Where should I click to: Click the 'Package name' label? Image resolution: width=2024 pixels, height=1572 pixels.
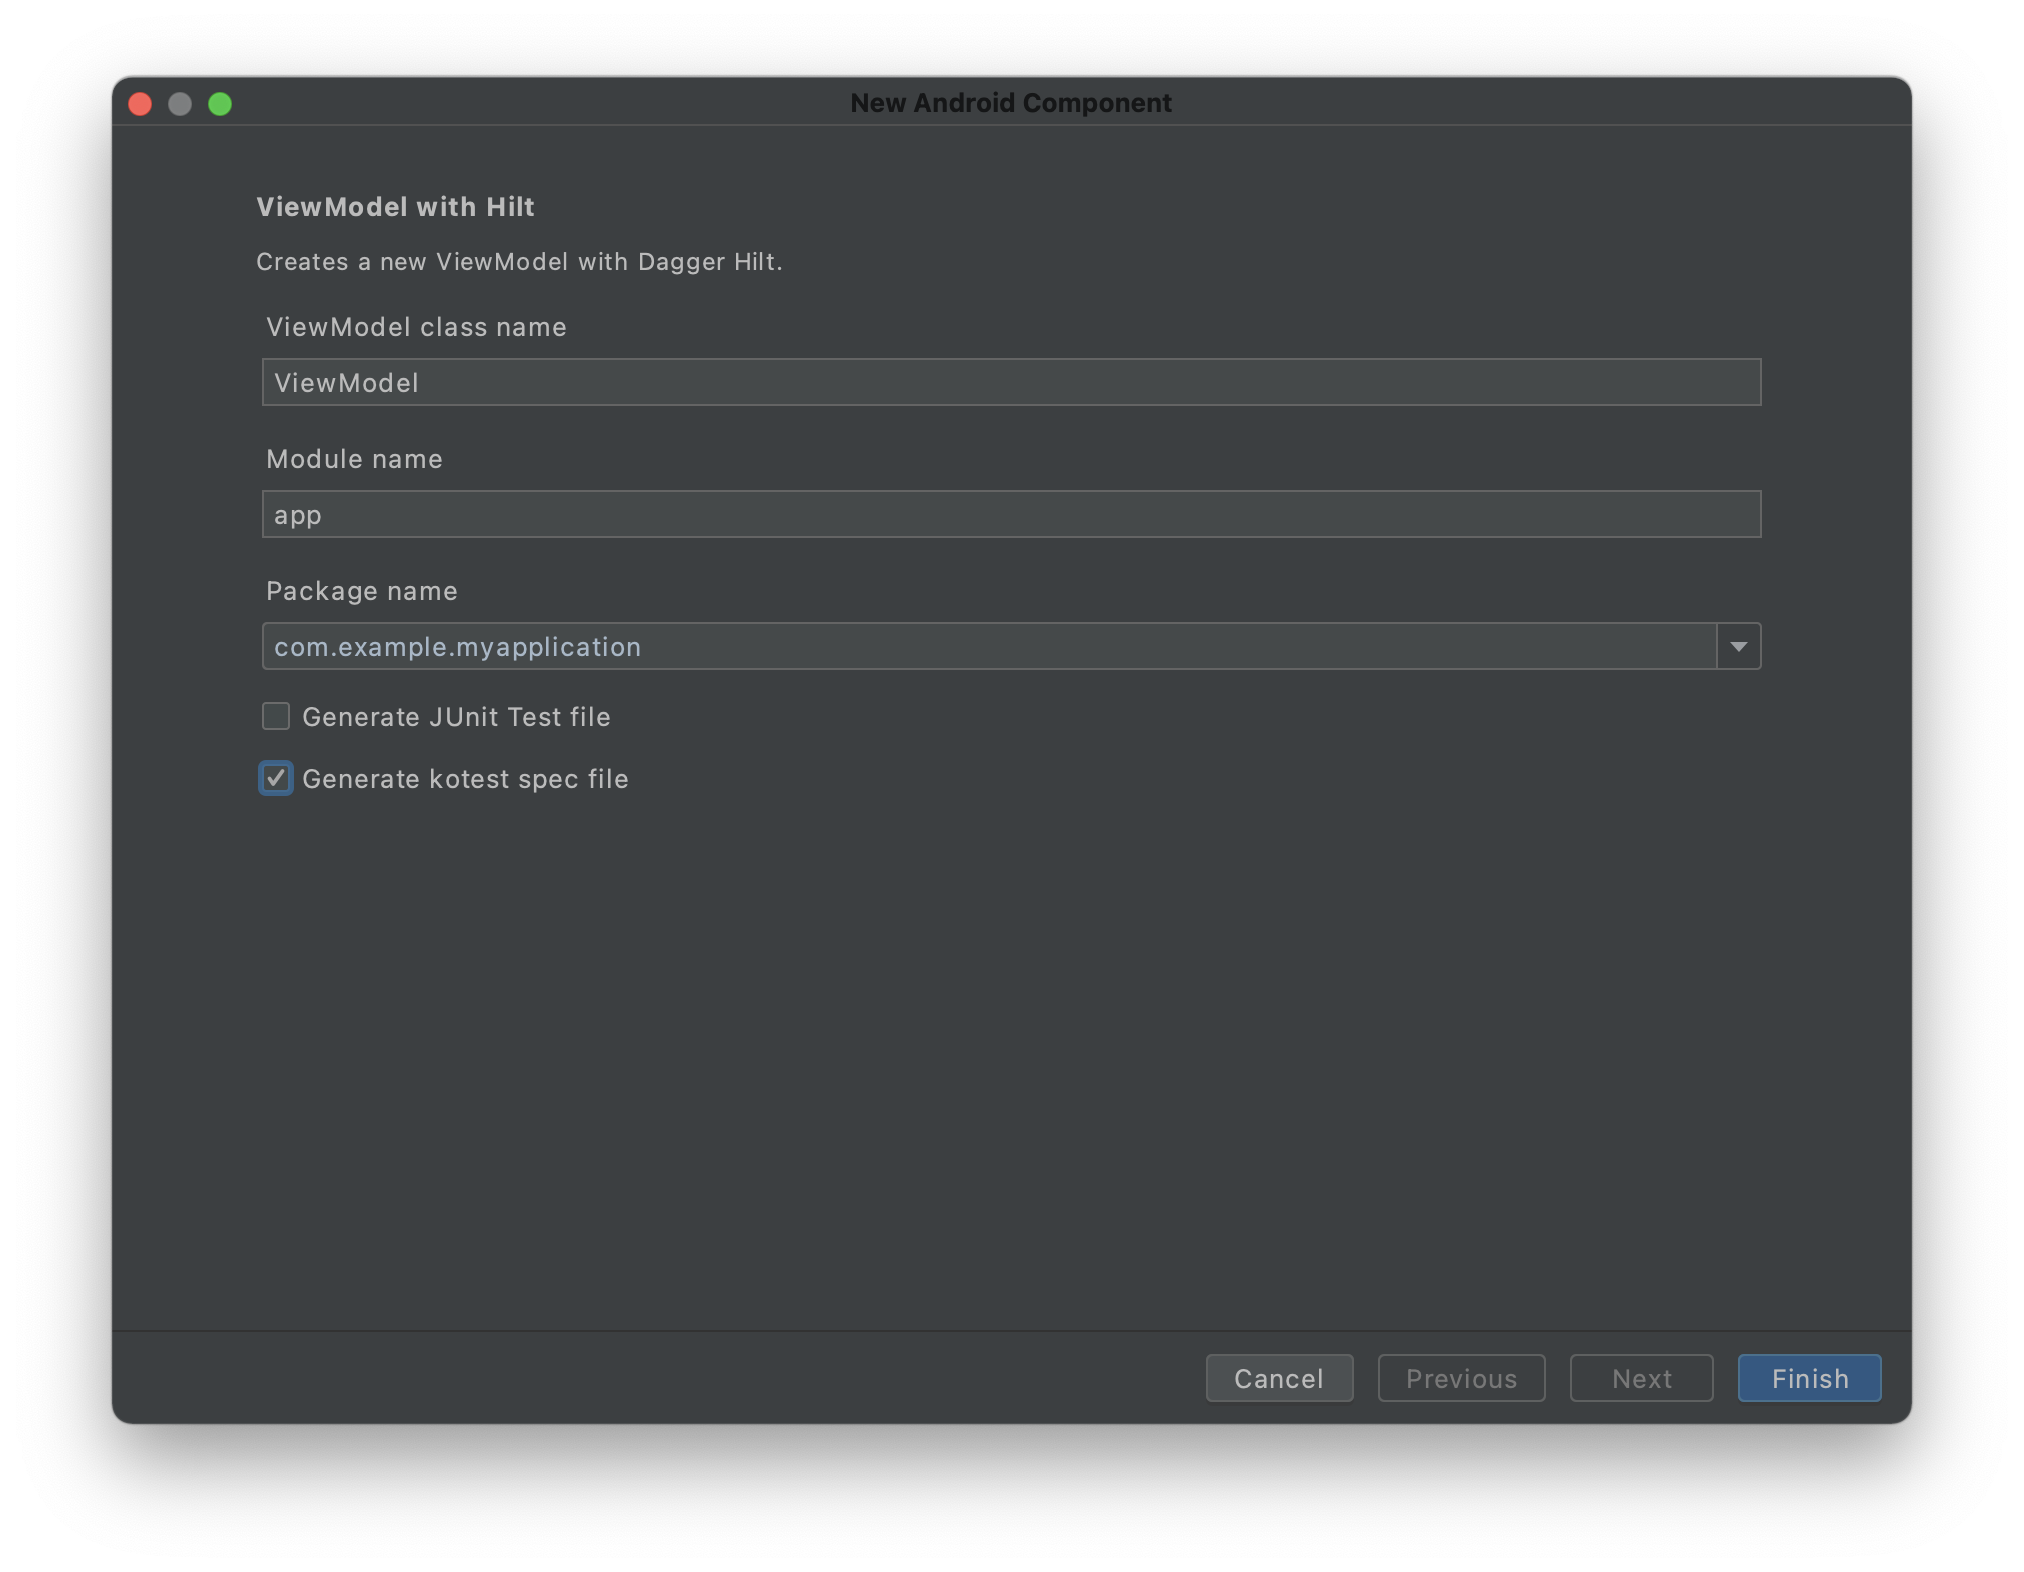tap(361, 591)
